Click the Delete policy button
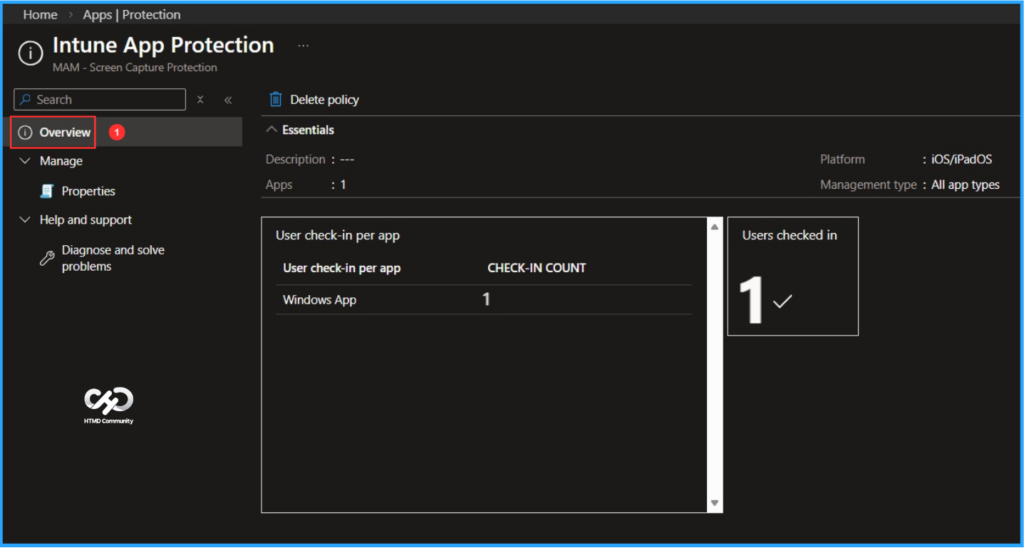Image resolution: width=1024 pixels, height=548 pixels. [x=315, y=100]
